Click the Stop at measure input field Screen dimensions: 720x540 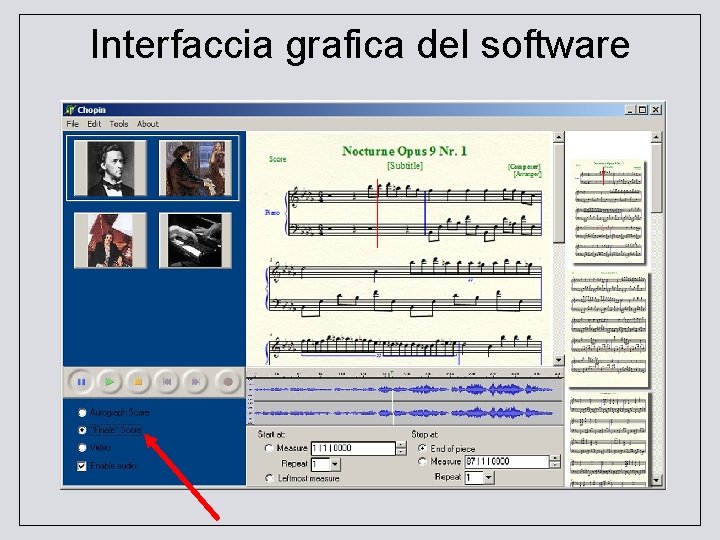pos(506,461)
